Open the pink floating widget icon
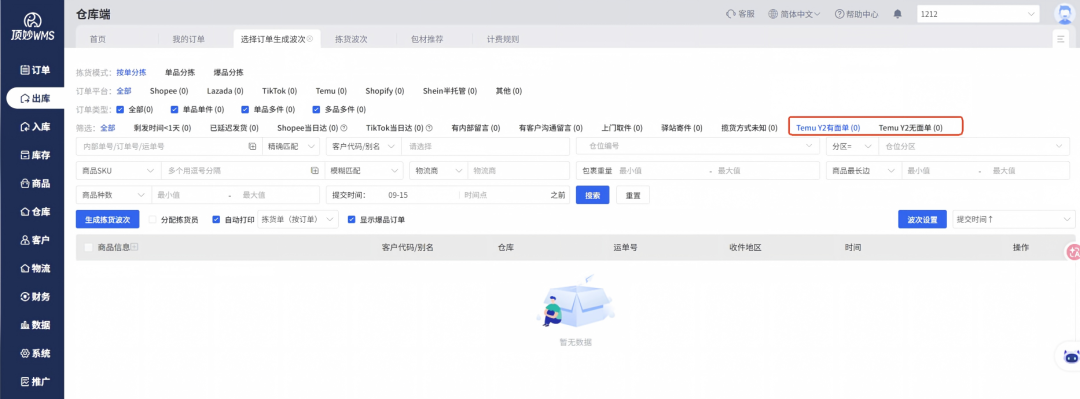The image size is (1080, 399). [1072, 252]
